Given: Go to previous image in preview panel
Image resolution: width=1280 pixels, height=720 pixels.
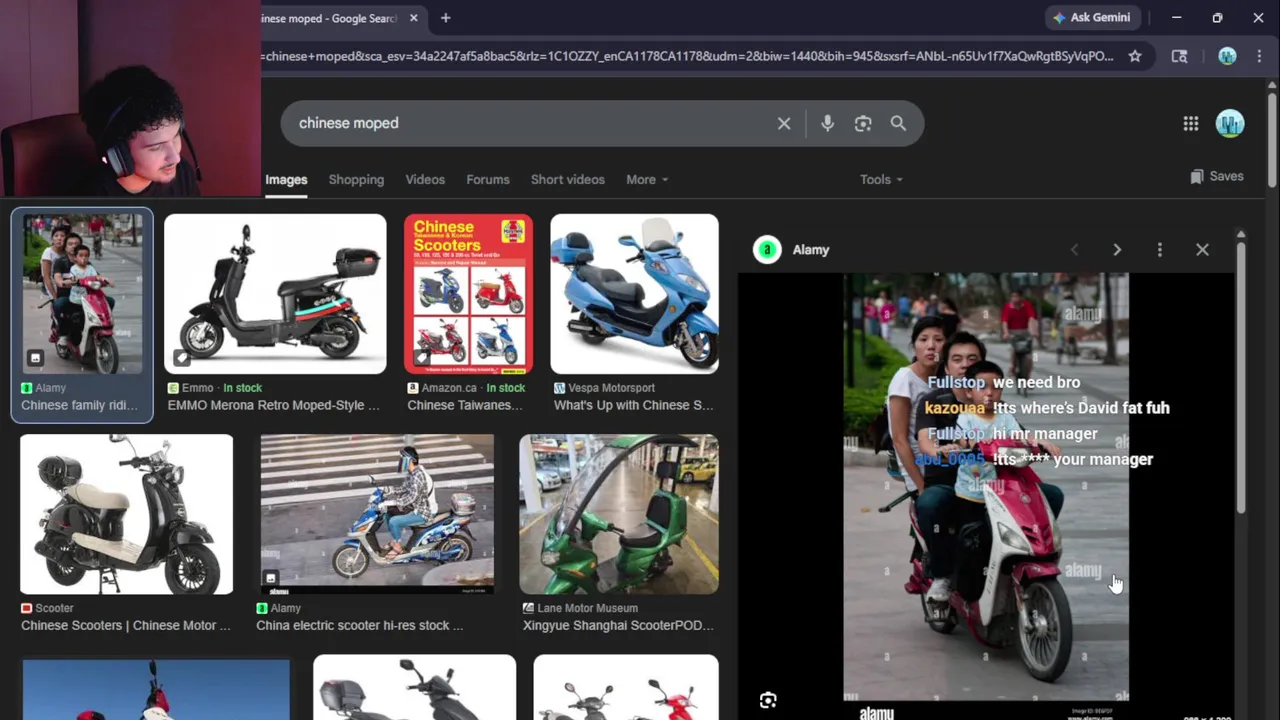Looking at the screenshot, I should (x=1075, y=250).
